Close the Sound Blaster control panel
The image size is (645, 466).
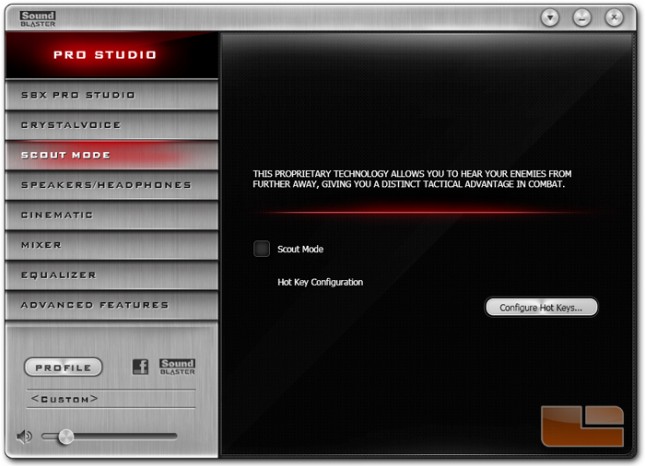coord(614,18)
